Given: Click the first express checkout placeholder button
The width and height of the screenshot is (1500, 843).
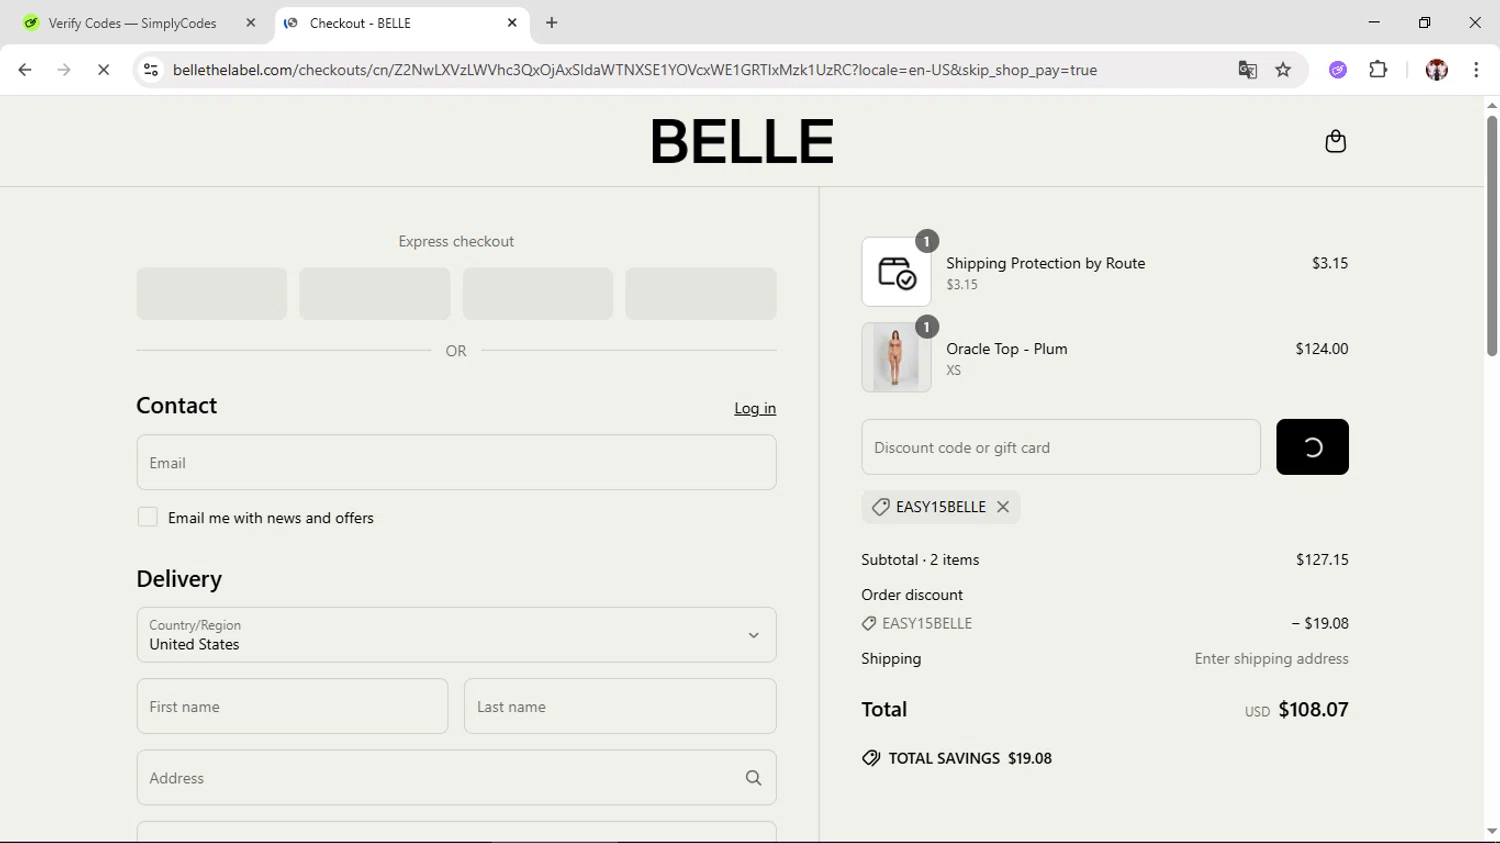Looking at the screenshot, I should tap(212, 293).
